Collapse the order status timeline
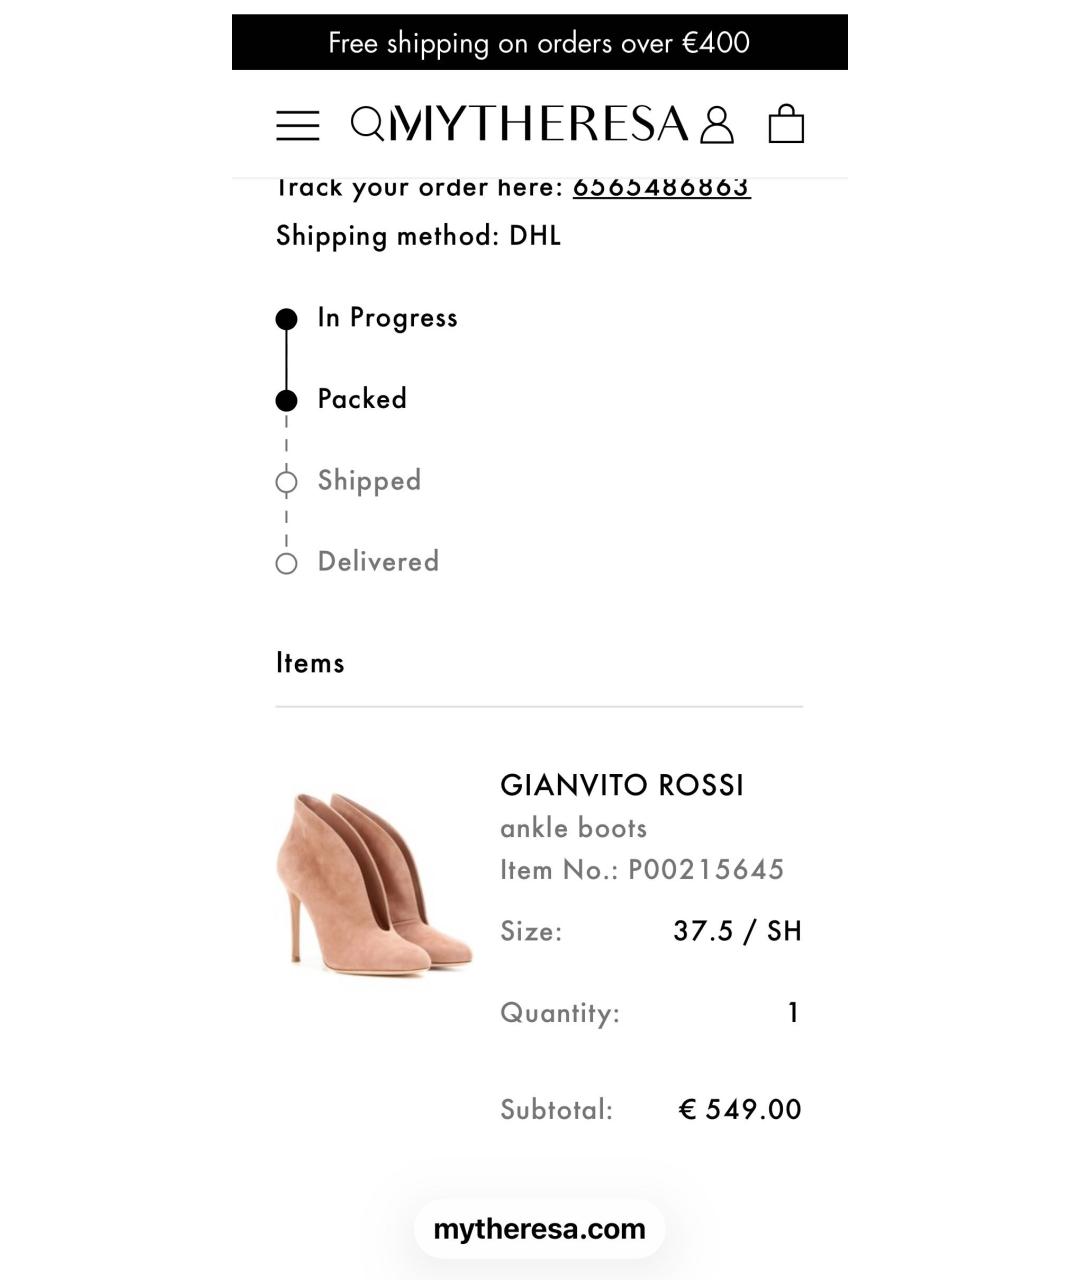The width and height of the screenshot is (1080, 1280). point(288,440)
